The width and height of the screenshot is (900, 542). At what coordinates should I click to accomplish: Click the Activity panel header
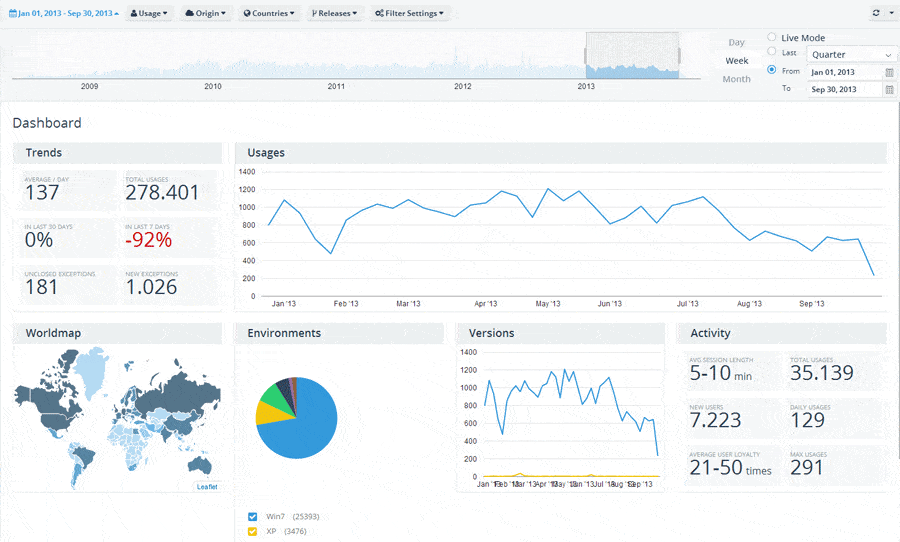(x=782, y=333)
